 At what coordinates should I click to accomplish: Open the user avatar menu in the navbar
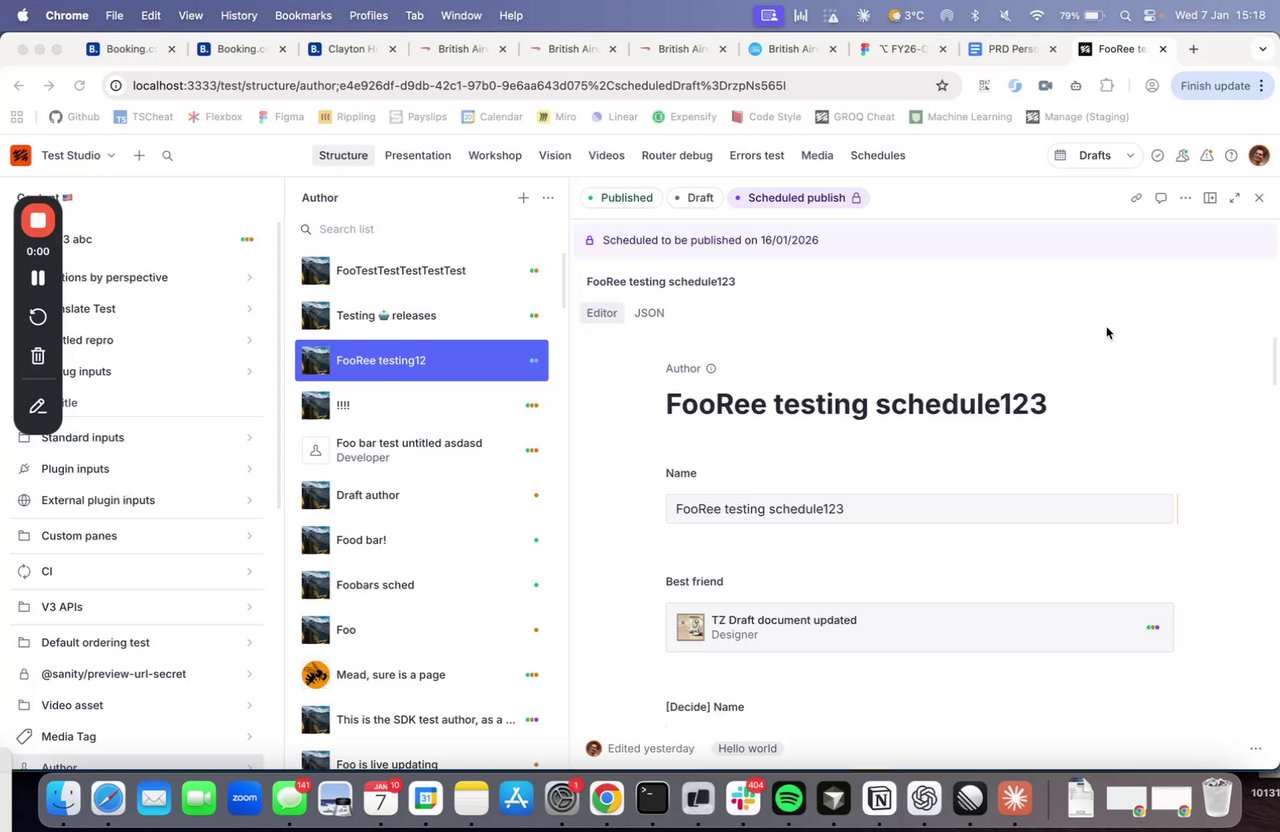coord(1259,156)
